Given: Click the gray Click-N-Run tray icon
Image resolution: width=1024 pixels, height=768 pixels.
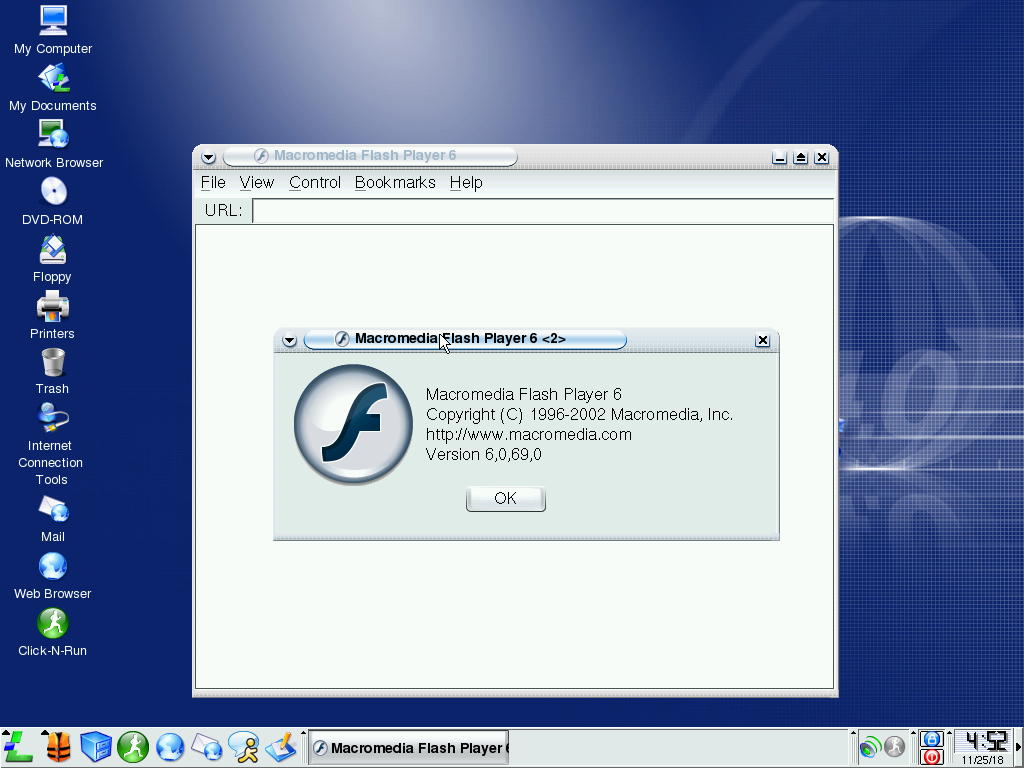Looking at the screenshot, I should click(894, 746).
